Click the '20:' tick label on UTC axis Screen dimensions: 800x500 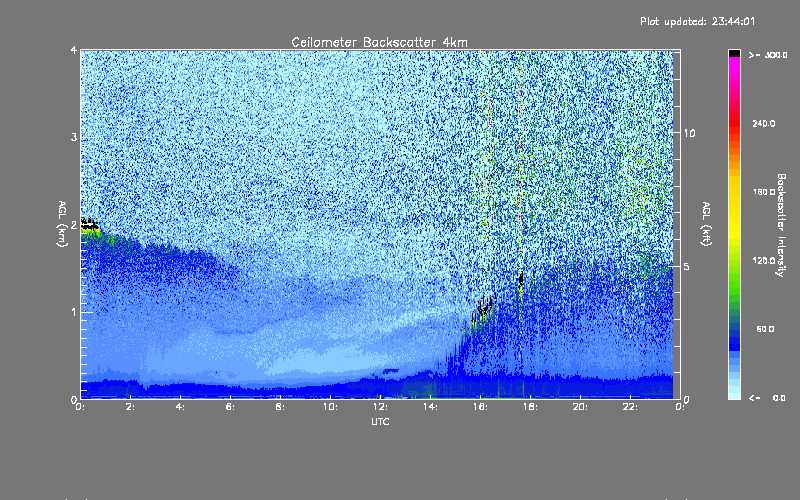(x=580, y=407)
